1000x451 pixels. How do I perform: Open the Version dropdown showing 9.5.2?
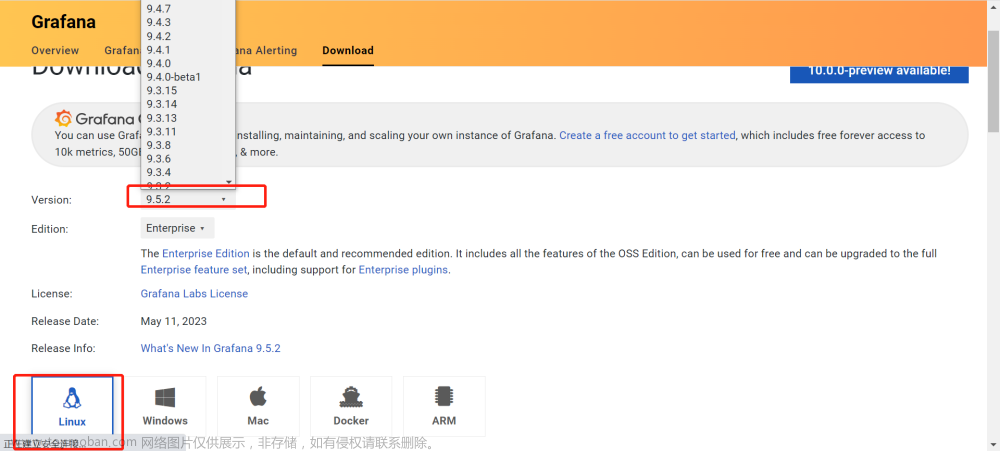188,199
